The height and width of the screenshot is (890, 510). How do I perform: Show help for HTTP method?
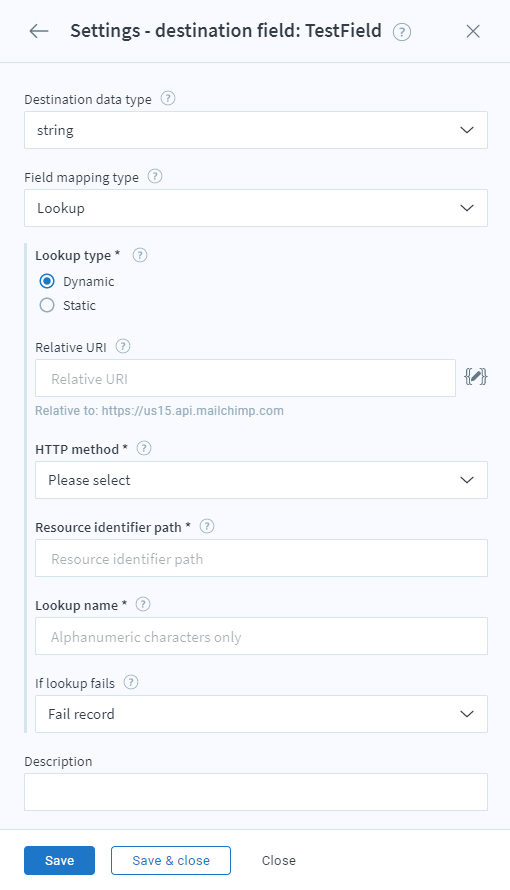coord(144,448)
